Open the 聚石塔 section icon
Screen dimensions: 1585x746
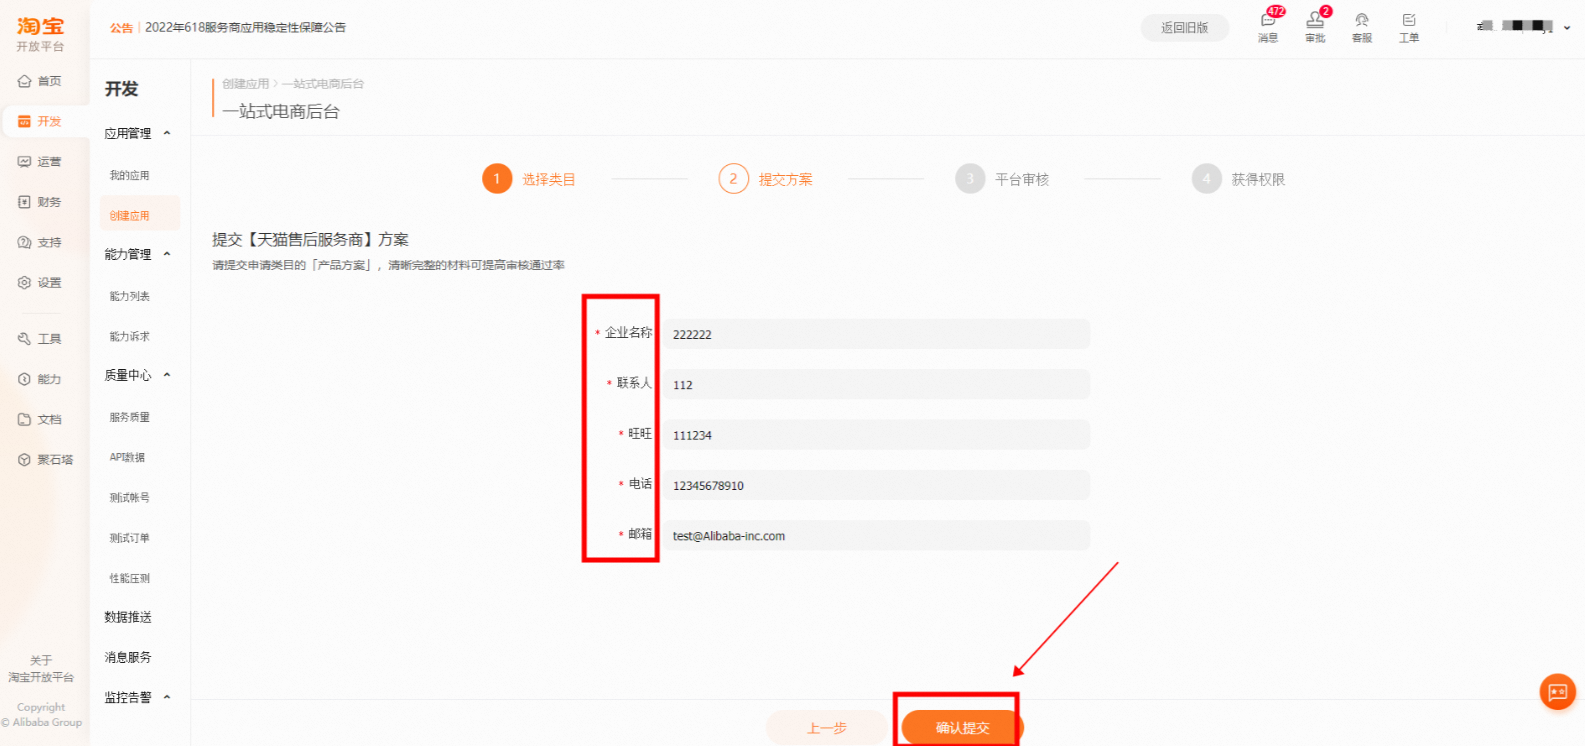[x=24, y=460]
